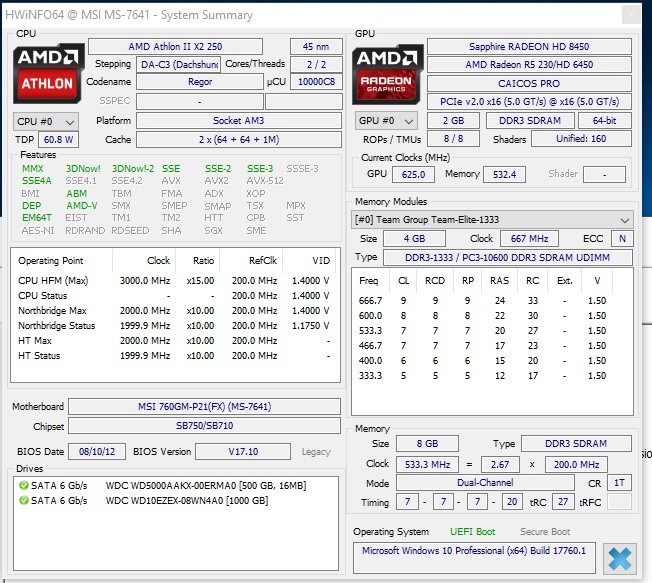Click the BIOS Version V17.10 value
Screen dimensions: 652x583
[243, 452]
